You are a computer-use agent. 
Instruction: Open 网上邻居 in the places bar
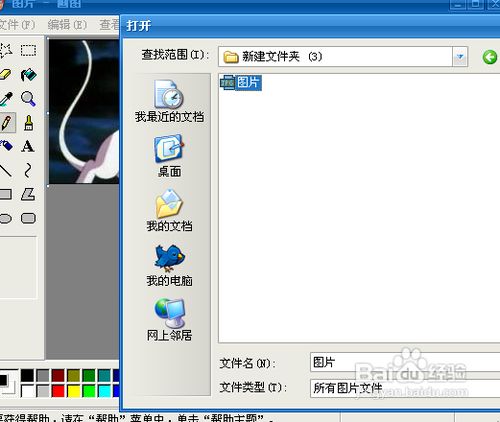point(169,319)
